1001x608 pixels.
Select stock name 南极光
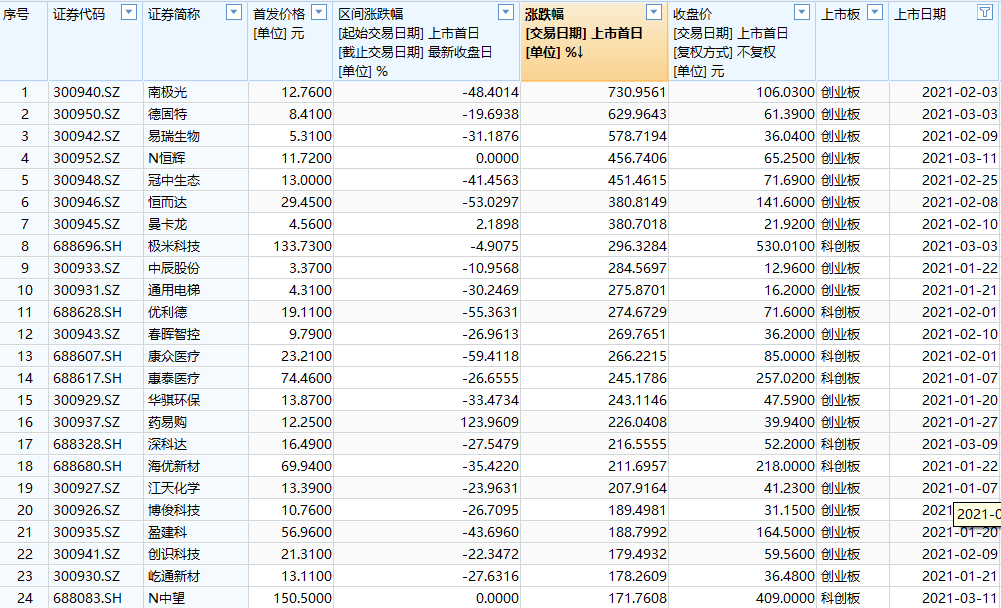click(x=168, y=92)
